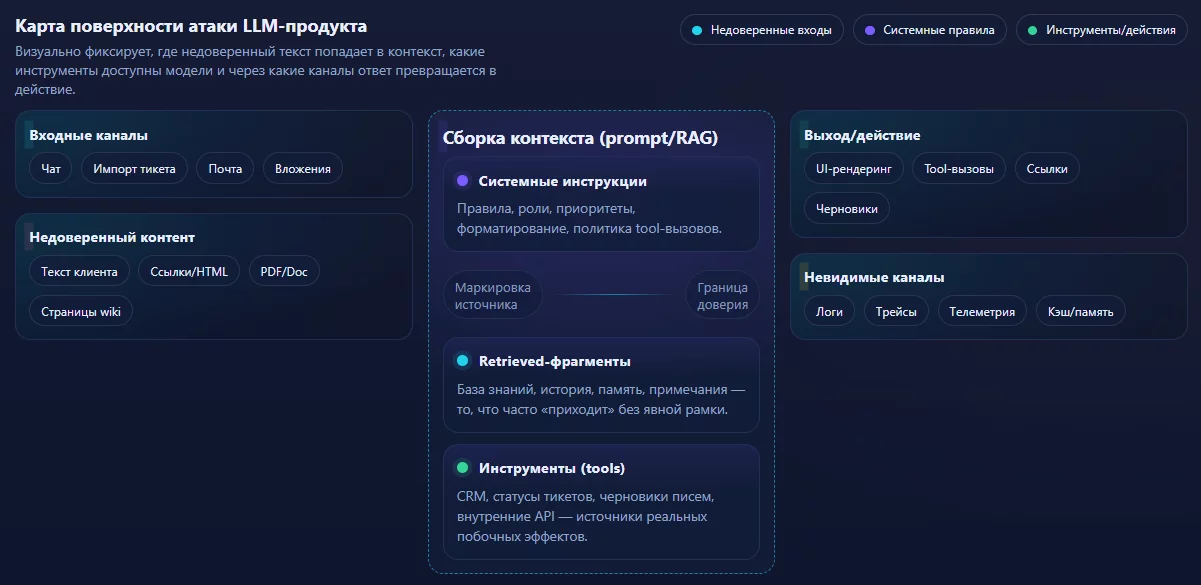1201x585 pixels.
Task: Click the Почта channel chip
Action: [225, 169]
